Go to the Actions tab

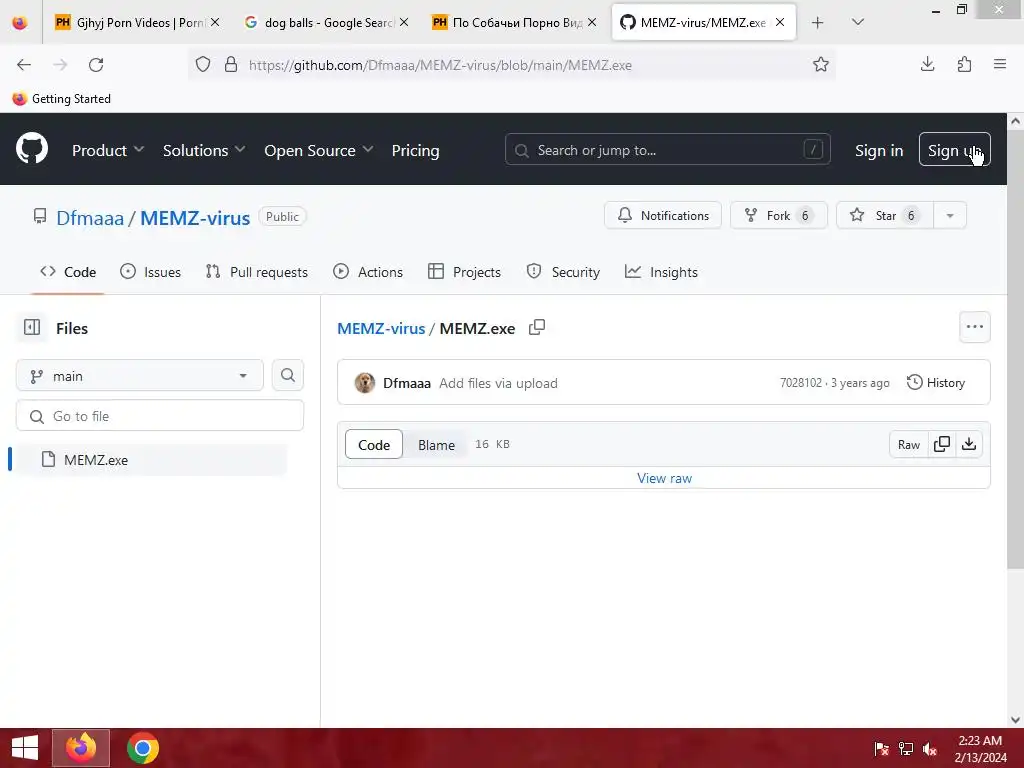coord(368,272)
